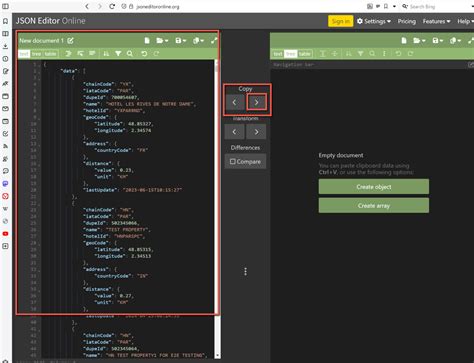The width and height of the screenshot is (474, 363).
Task: Collapse the "data" array fold arrow
Action: (39, 71)
